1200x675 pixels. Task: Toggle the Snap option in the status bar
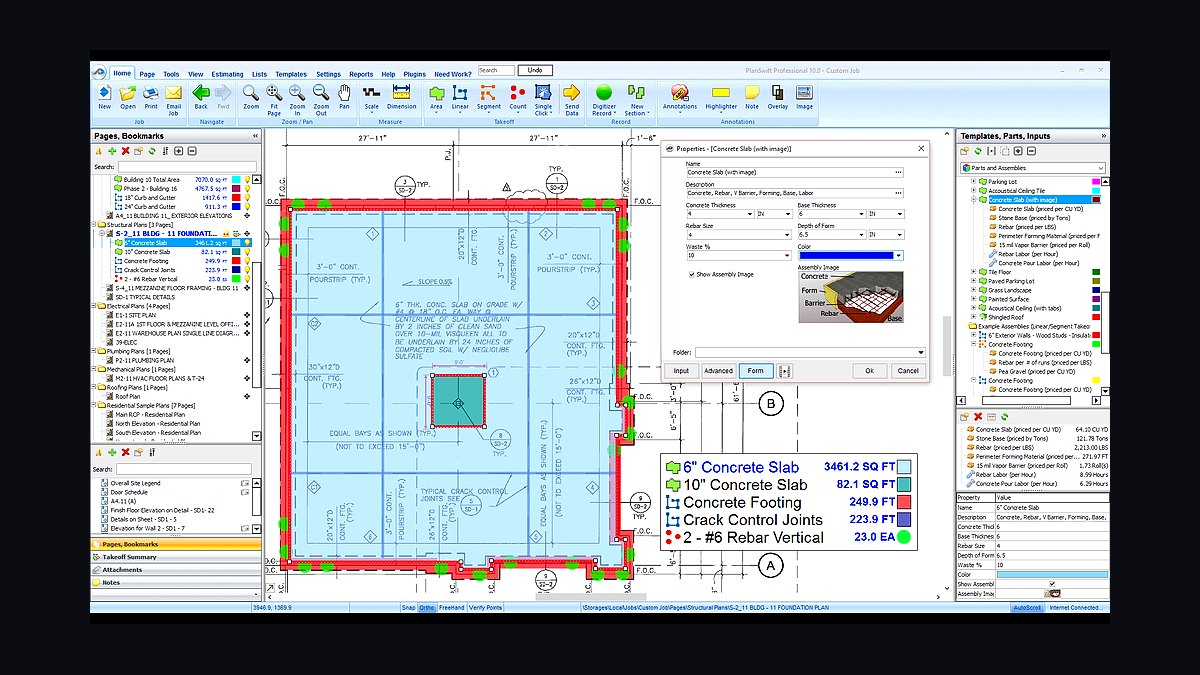click(408, 607)
